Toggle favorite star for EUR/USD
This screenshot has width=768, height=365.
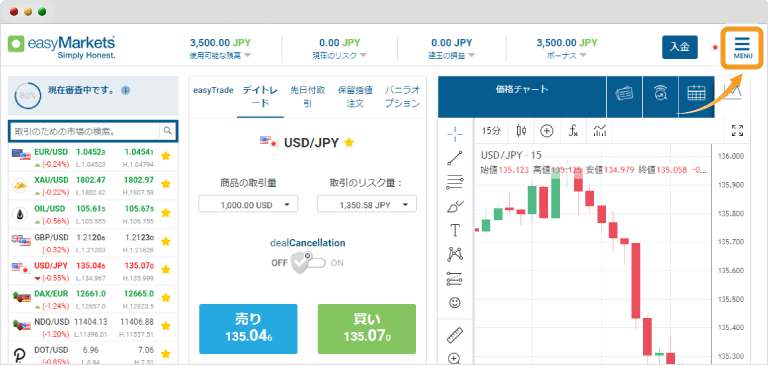pos(166,156)
